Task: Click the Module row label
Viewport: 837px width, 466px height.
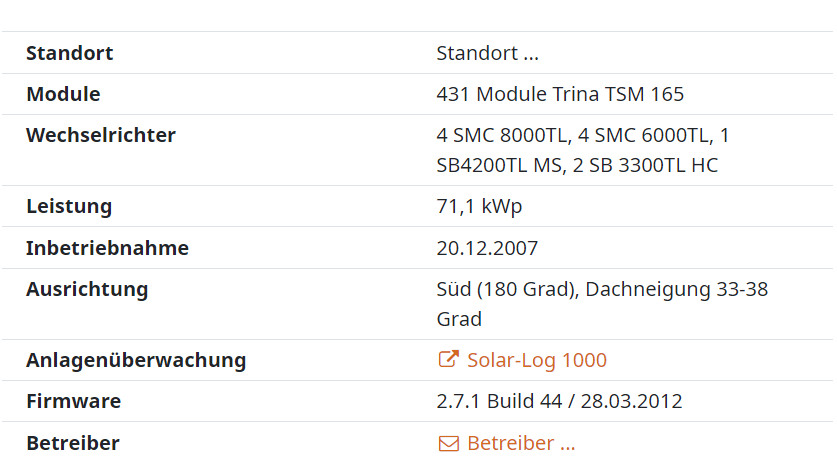Action: [63, 95]
